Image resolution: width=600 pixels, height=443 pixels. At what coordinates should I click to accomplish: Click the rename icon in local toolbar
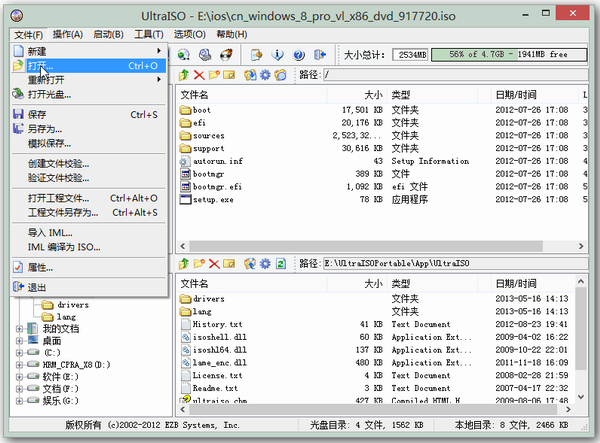pyautogui.click(x=229, y=264)
